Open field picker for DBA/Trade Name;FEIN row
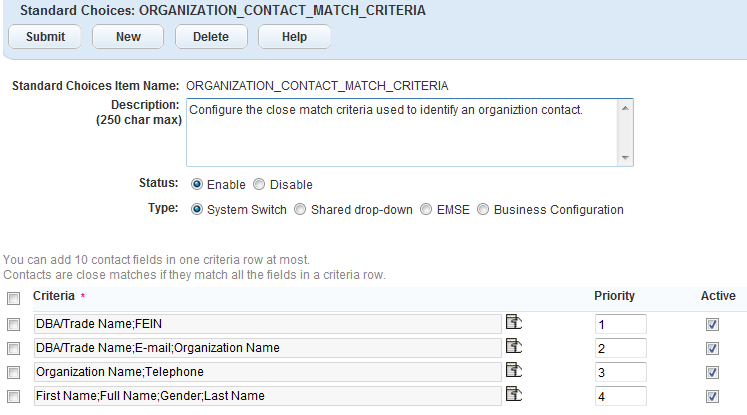Viewport: 747px width, 415px height. pos(514,322)
